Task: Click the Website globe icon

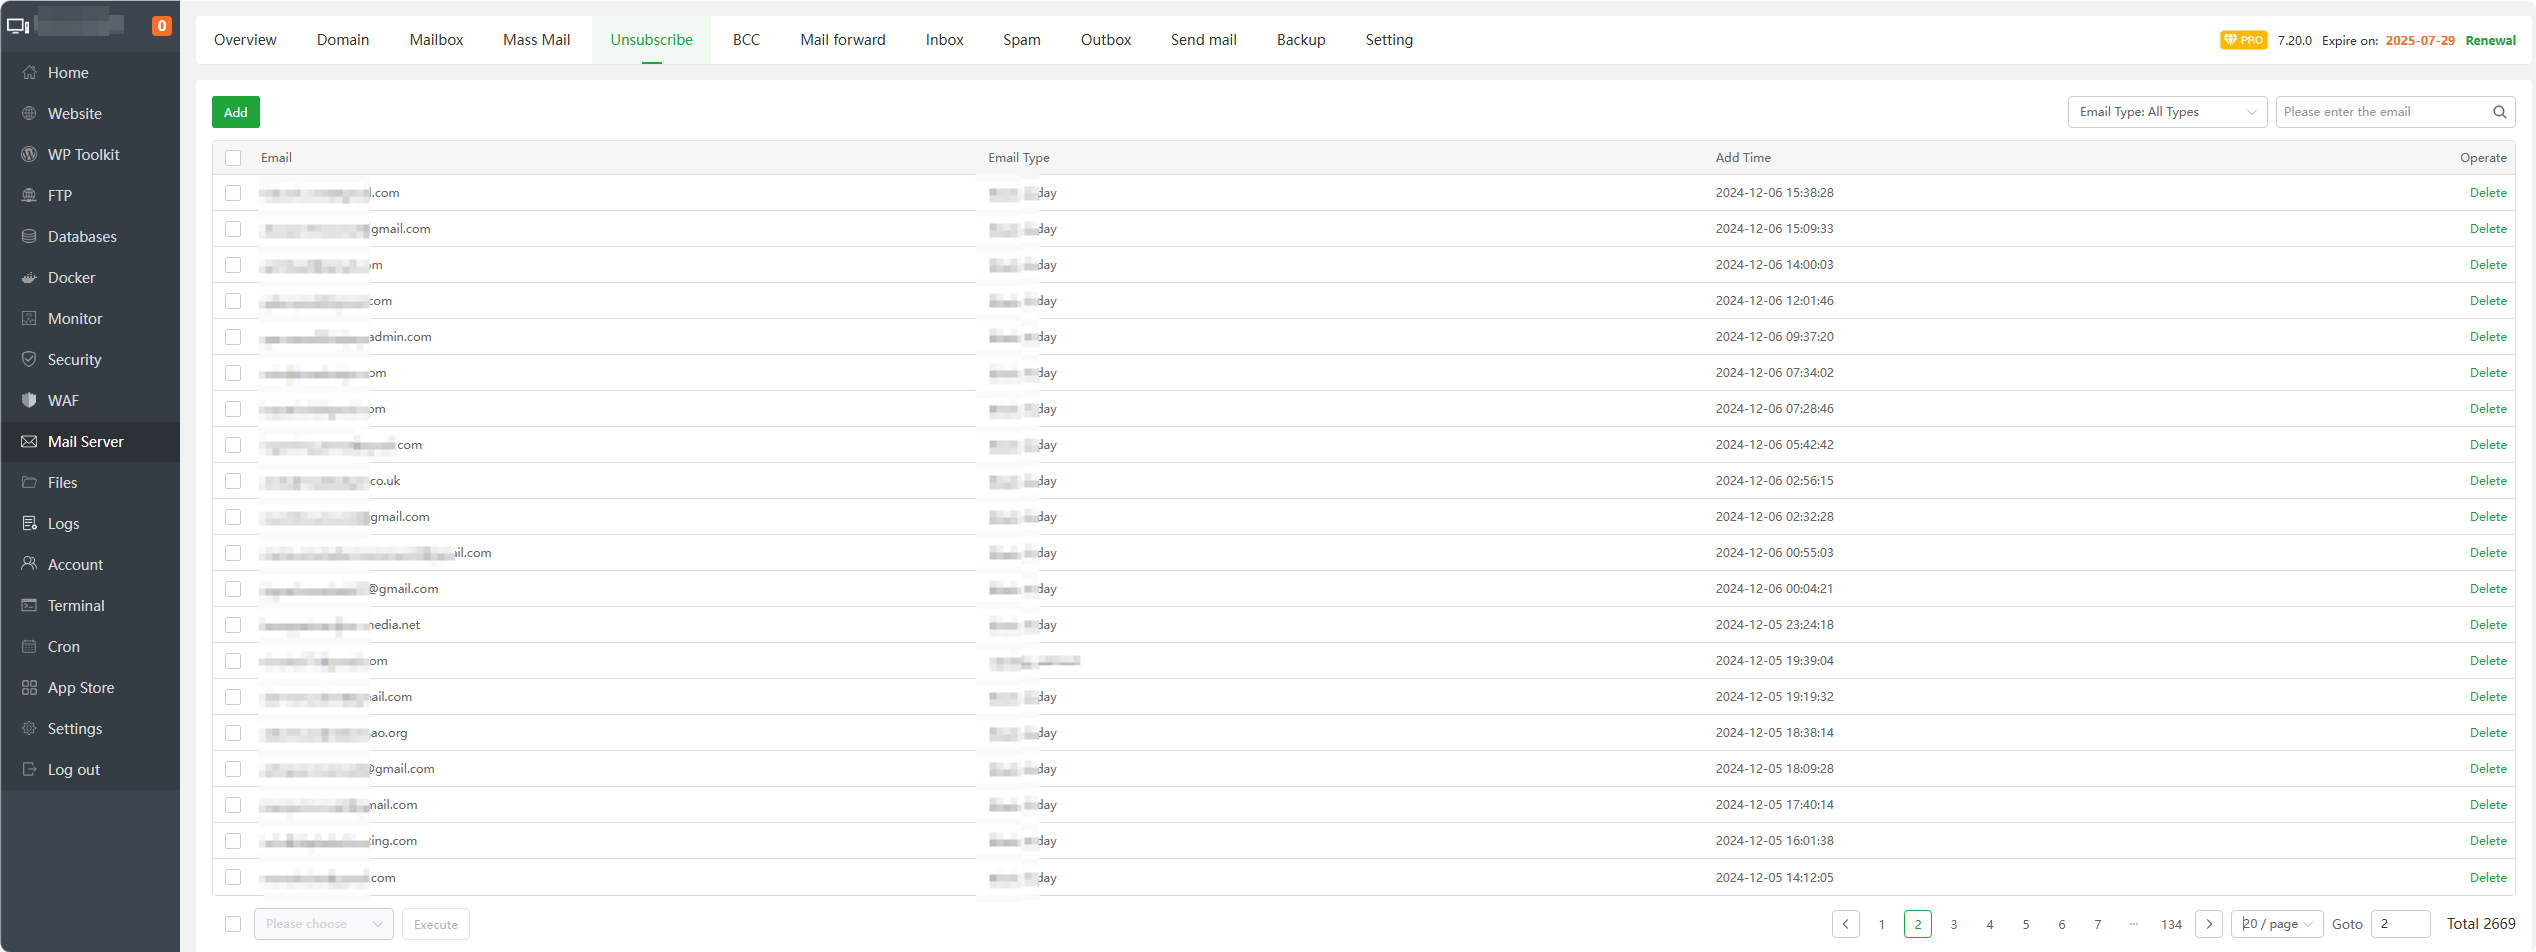Action: tap(29, 113)
